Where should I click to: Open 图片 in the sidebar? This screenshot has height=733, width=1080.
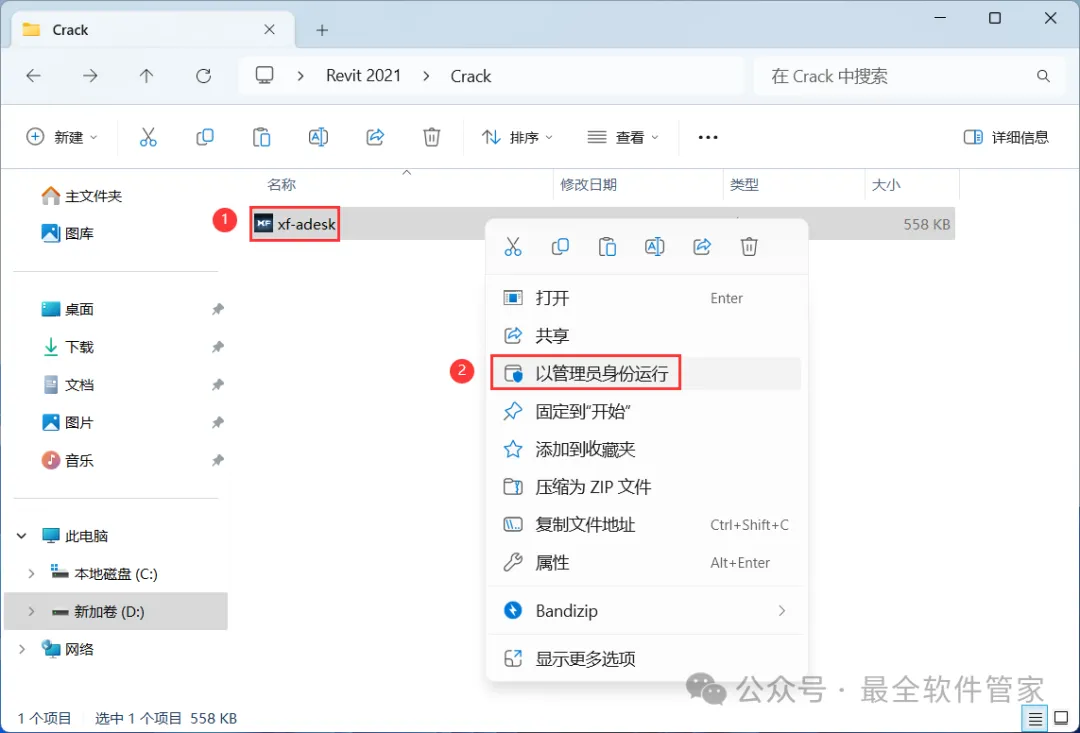pyautogui.click(x=68, y=422)
